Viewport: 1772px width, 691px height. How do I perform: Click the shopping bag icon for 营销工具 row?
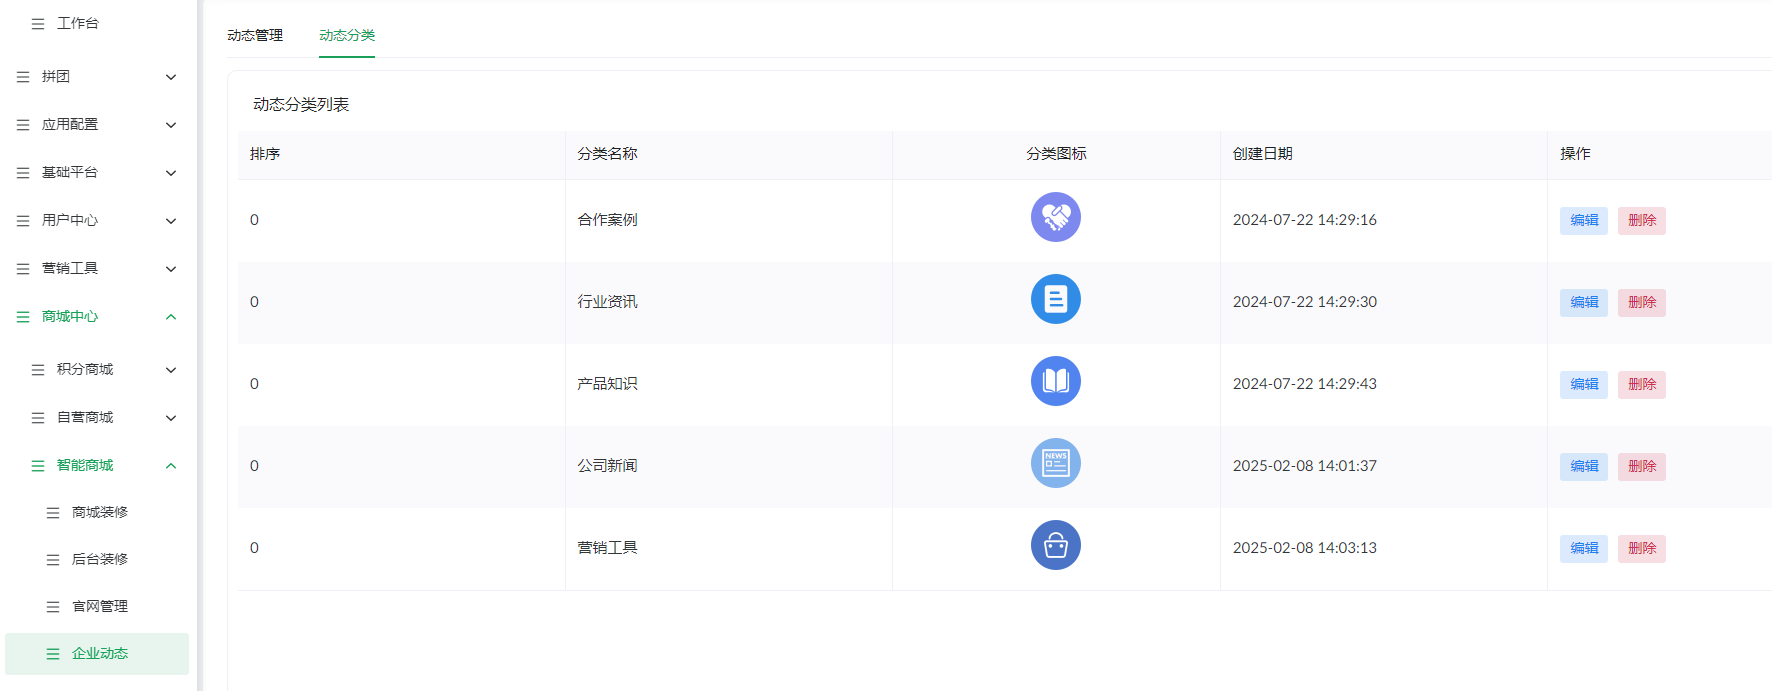point(1056,545)
